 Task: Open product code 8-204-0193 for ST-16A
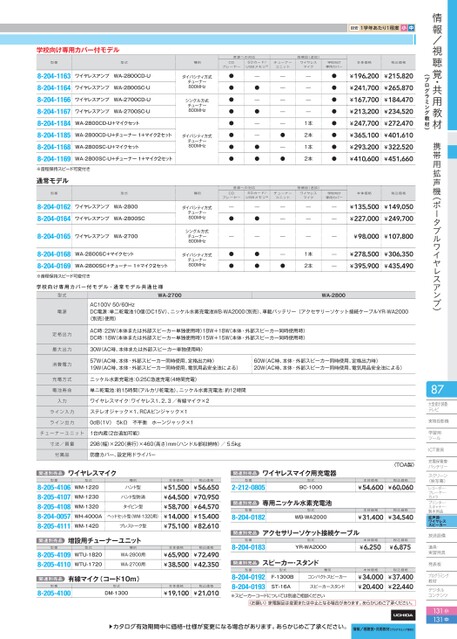(248, 587)
